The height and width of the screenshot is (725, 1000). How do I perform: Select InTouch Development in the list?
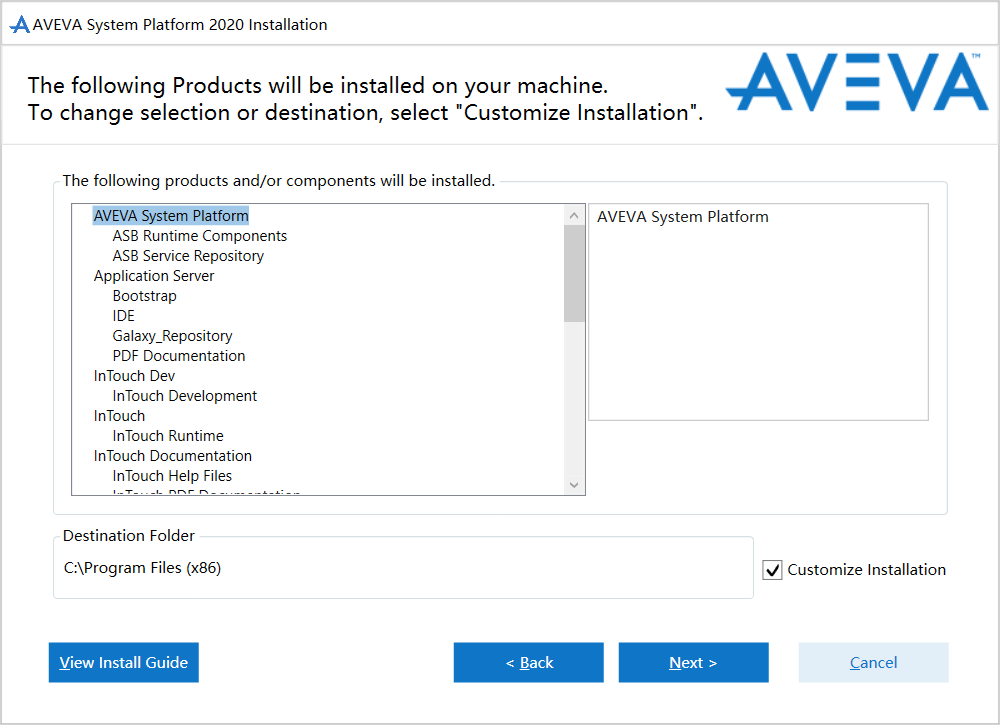(185, 396)
